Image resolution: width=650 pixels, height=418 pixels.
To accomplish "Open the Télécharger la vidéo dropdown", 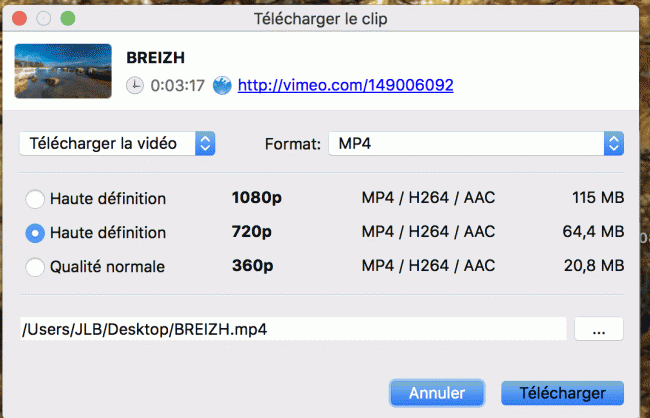I will (x=117, y=143).
